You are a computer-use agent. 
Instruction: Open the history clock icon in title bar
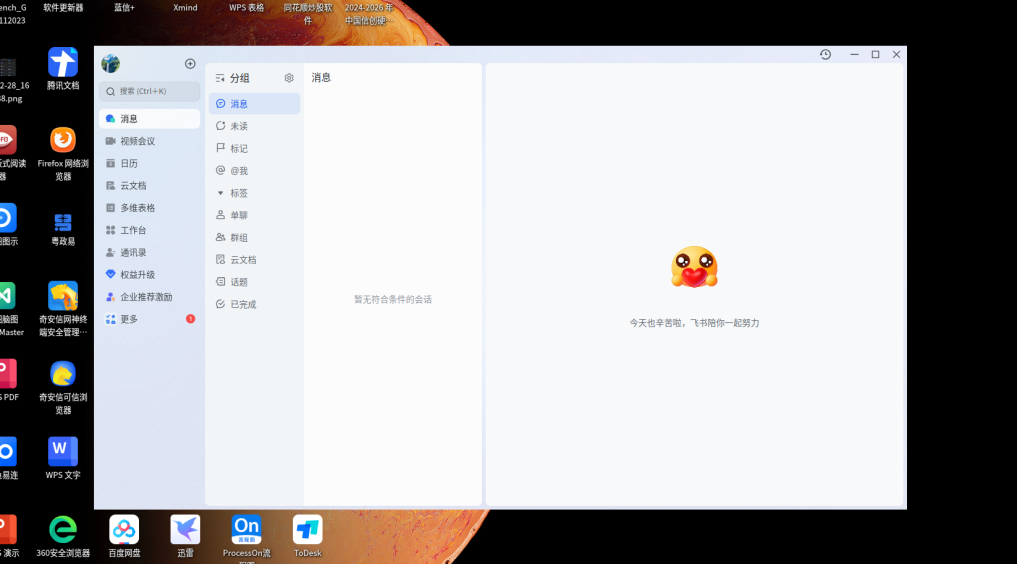(825, 55)
